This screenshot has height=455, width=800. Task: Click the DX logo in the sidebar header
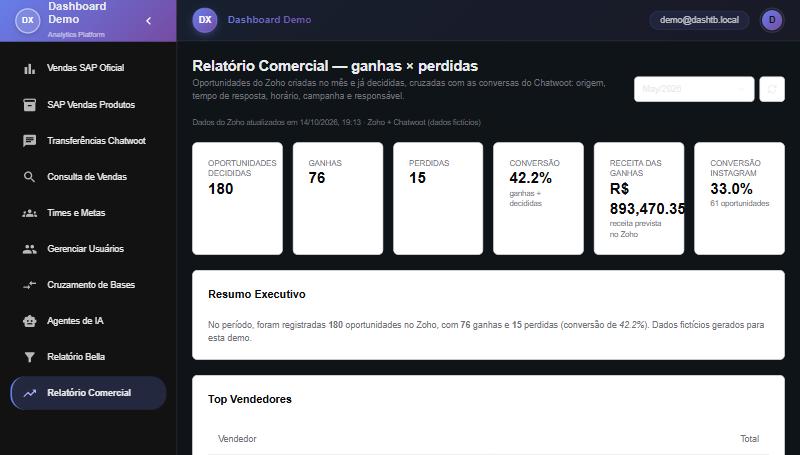[x=28, y=20]
